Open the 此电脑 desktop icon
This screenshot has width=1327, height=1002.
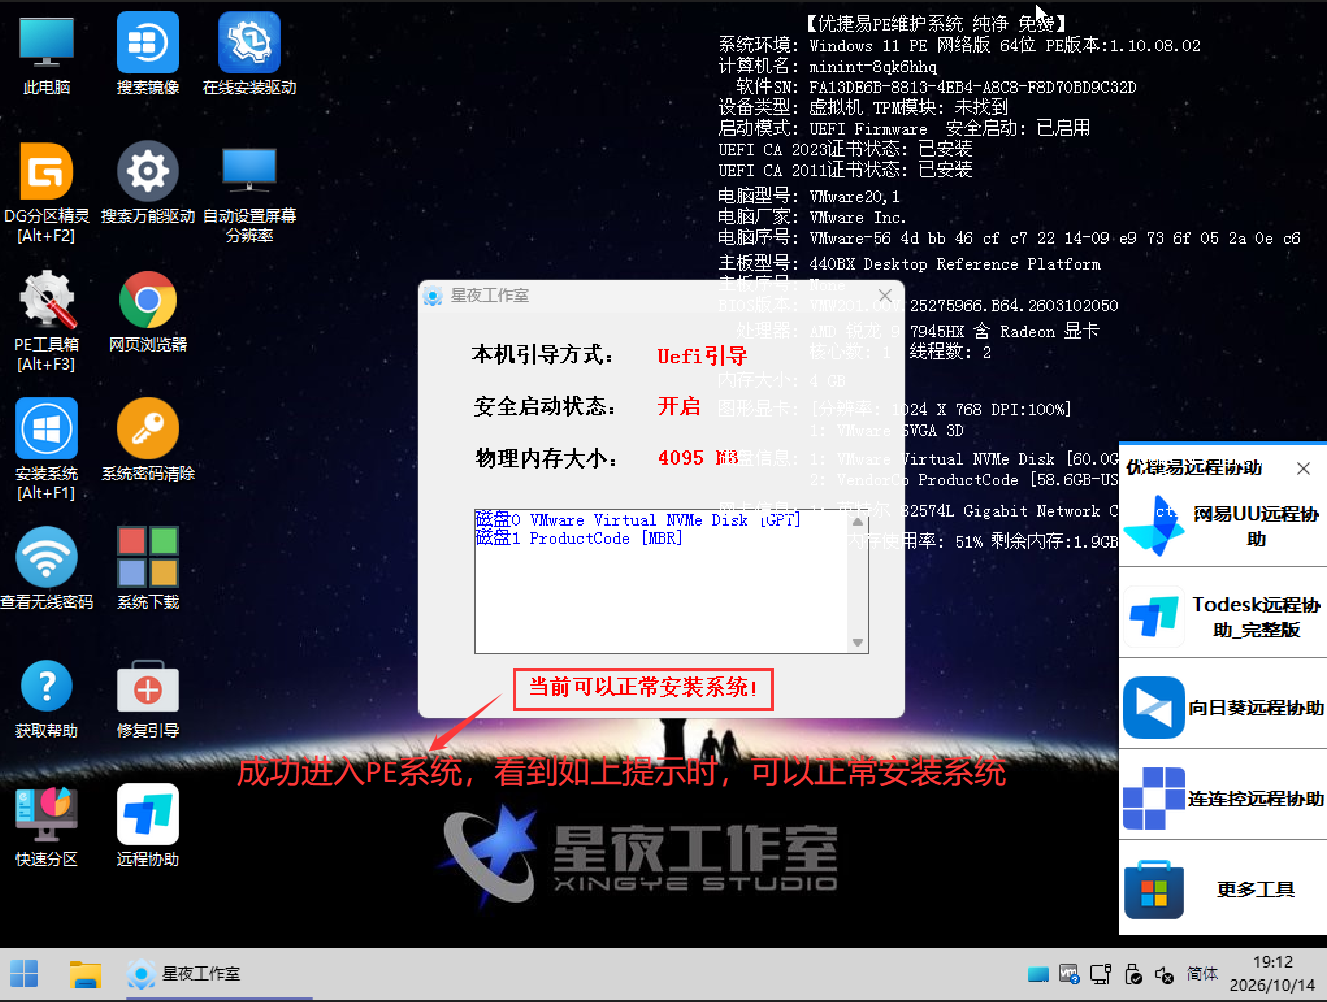[47, 54]
